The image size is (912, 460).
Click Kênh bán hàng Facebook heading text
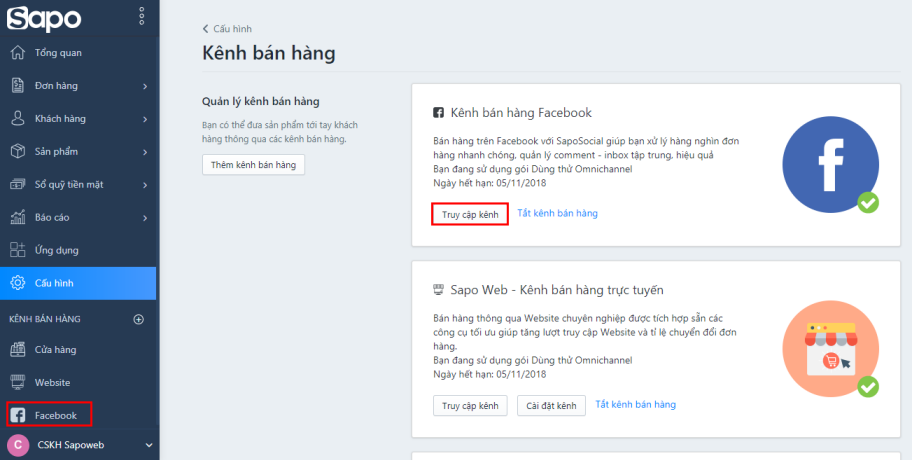coord(521,113)
